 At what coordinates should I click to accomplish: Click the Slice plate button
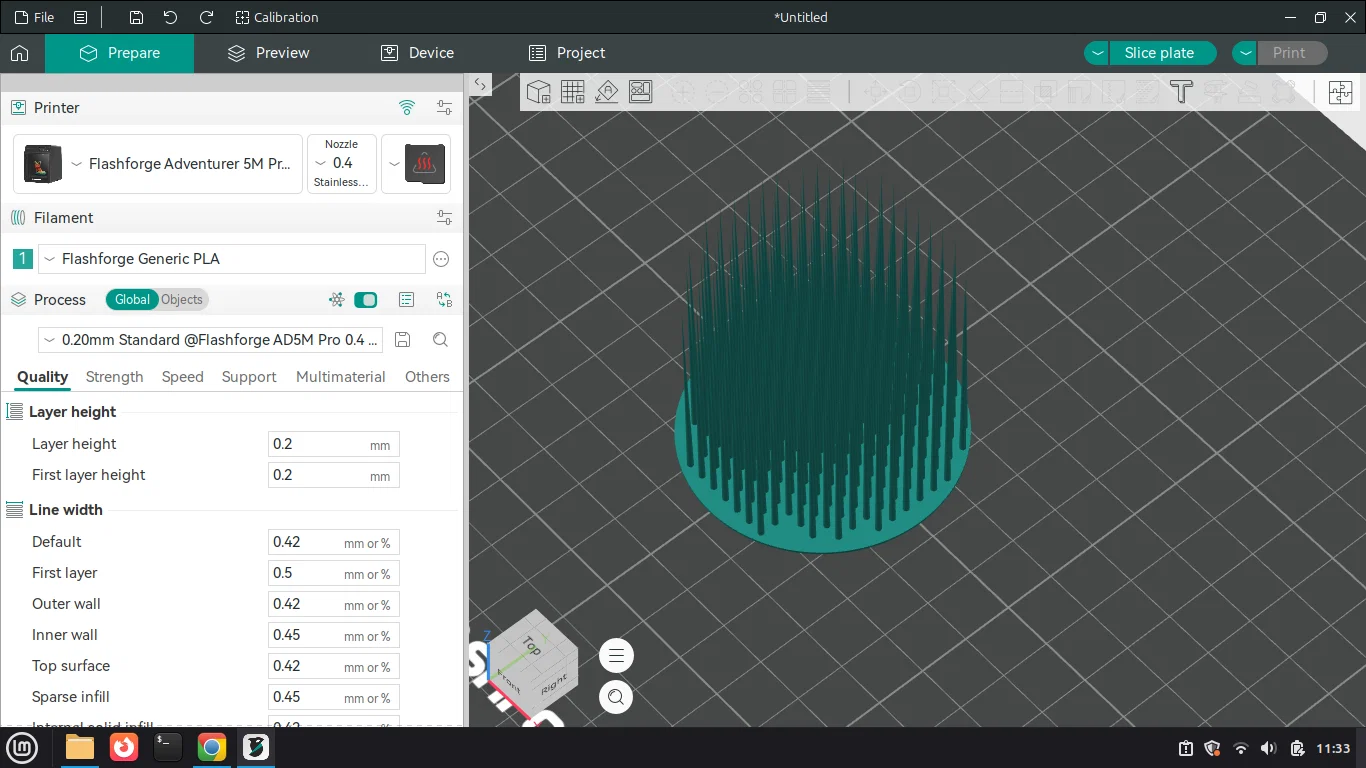pos(1159,53)
